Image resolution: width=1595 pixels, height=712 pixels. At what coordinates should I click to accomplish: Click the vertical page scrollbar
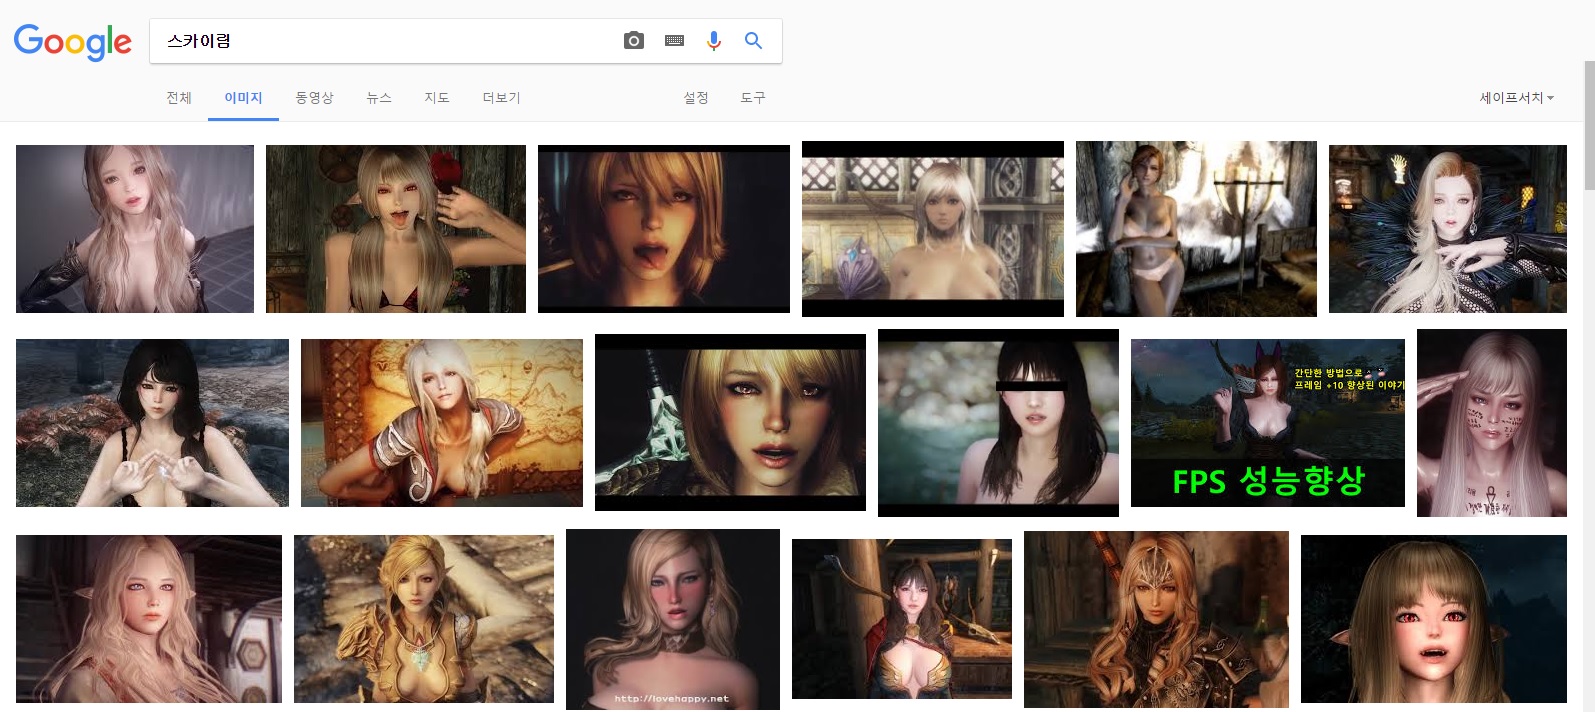(x=1589, y=125)
